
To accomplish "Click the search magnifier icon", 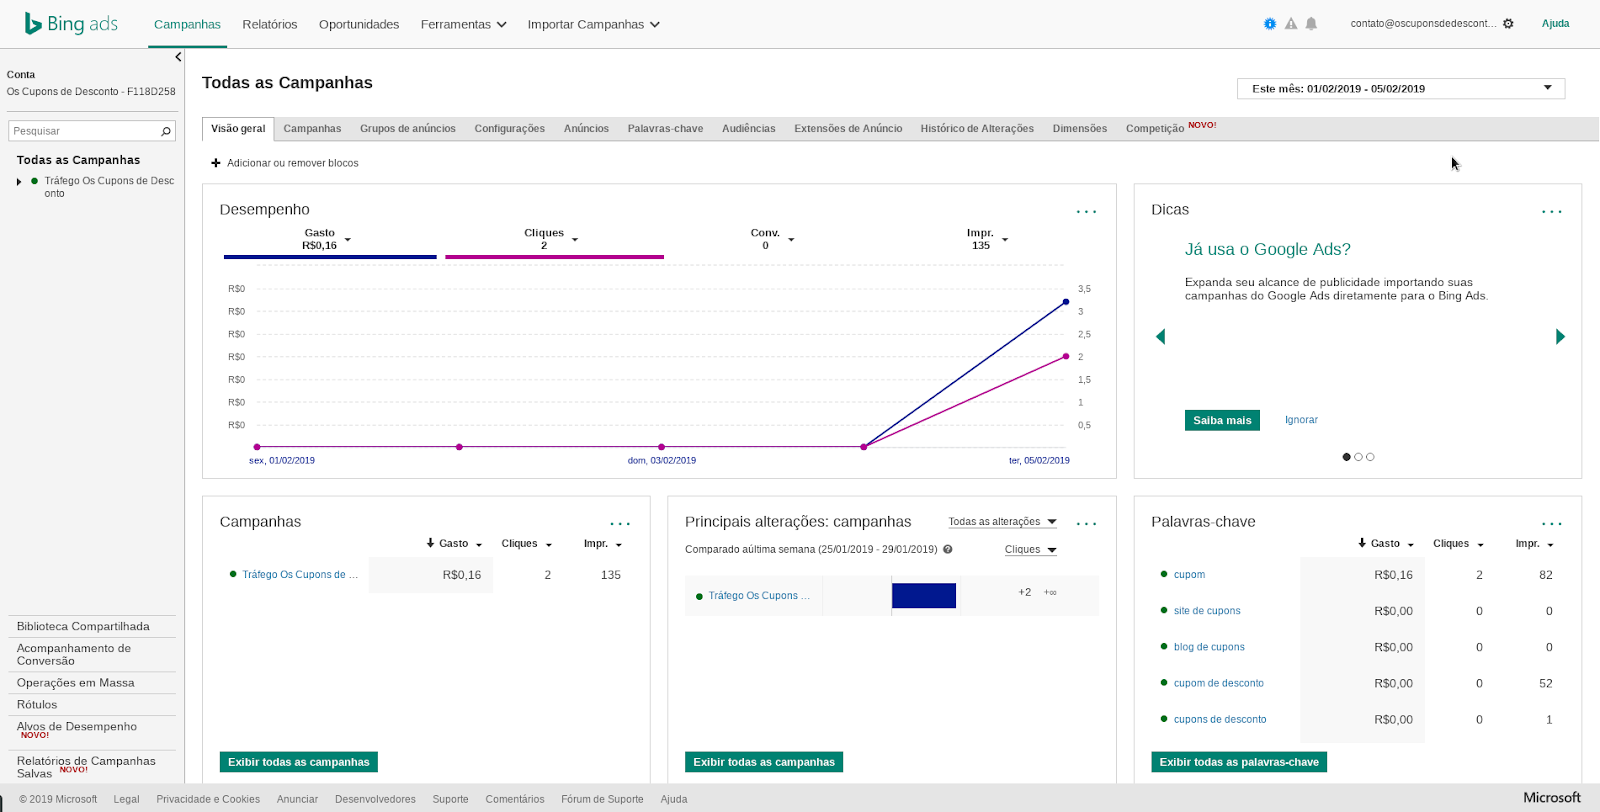I will pyautogui.click(x=166, y=131).
